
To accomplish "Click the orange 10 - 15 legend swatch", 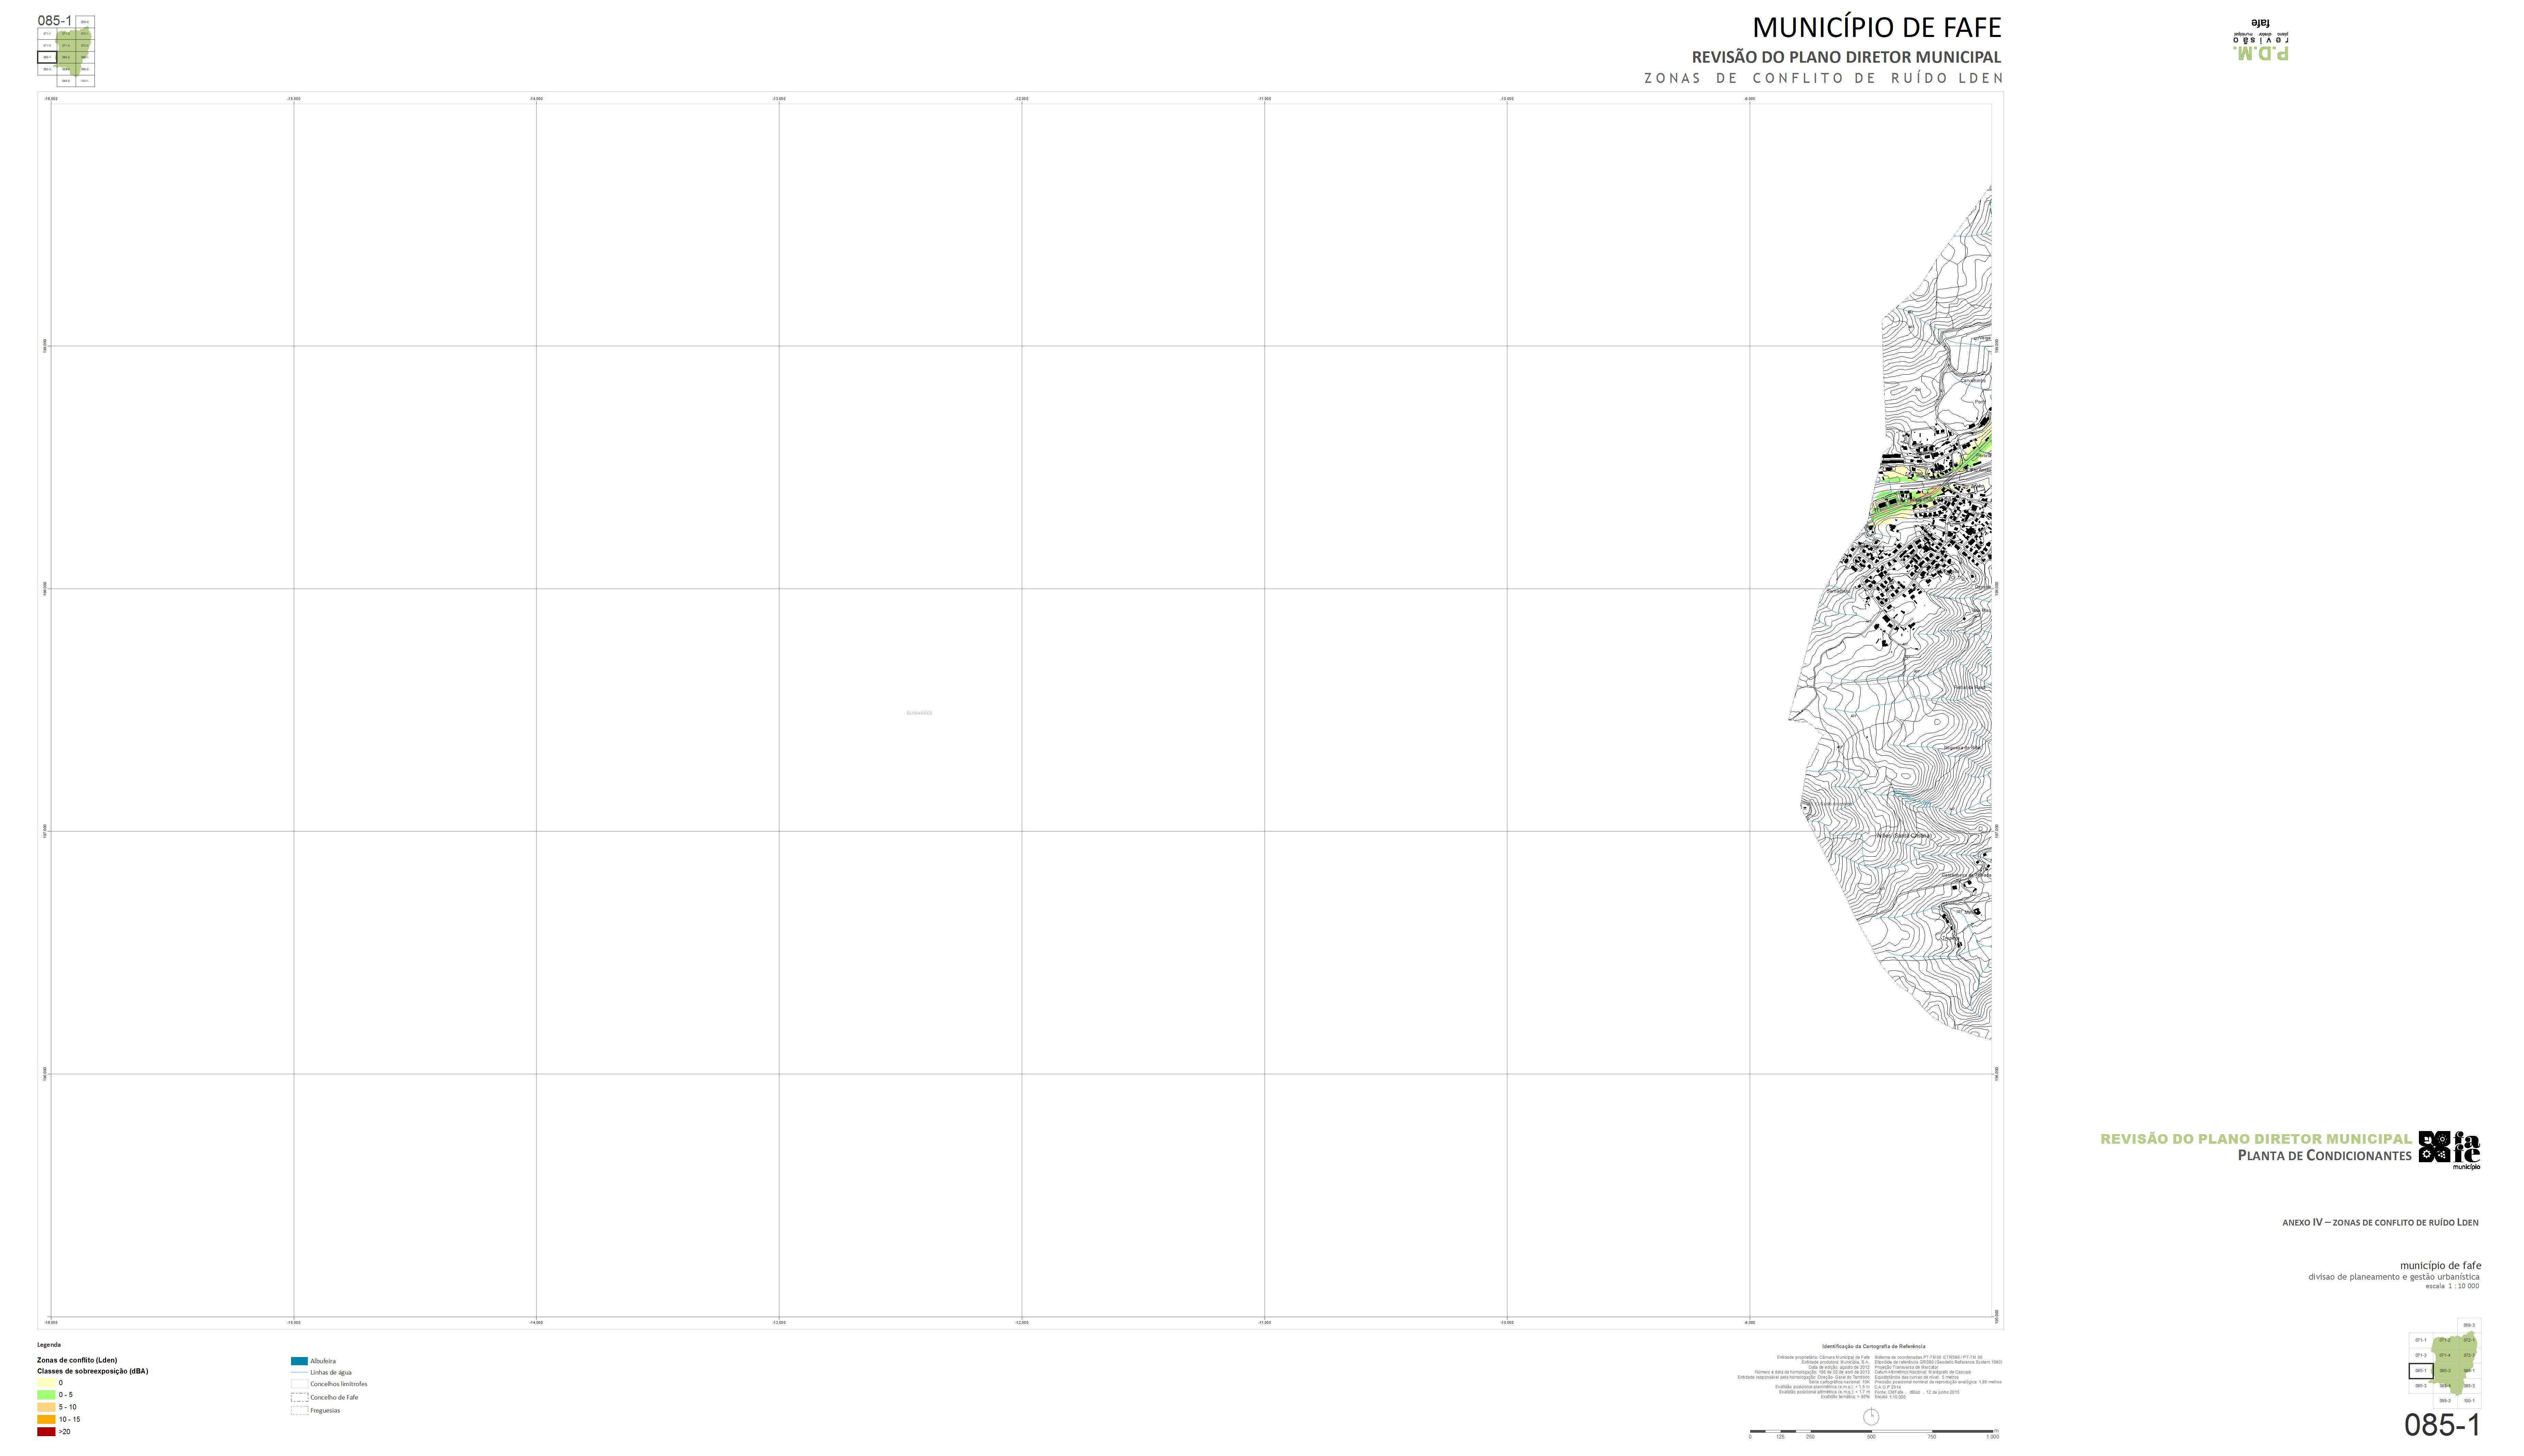I will click(46, 1419).
